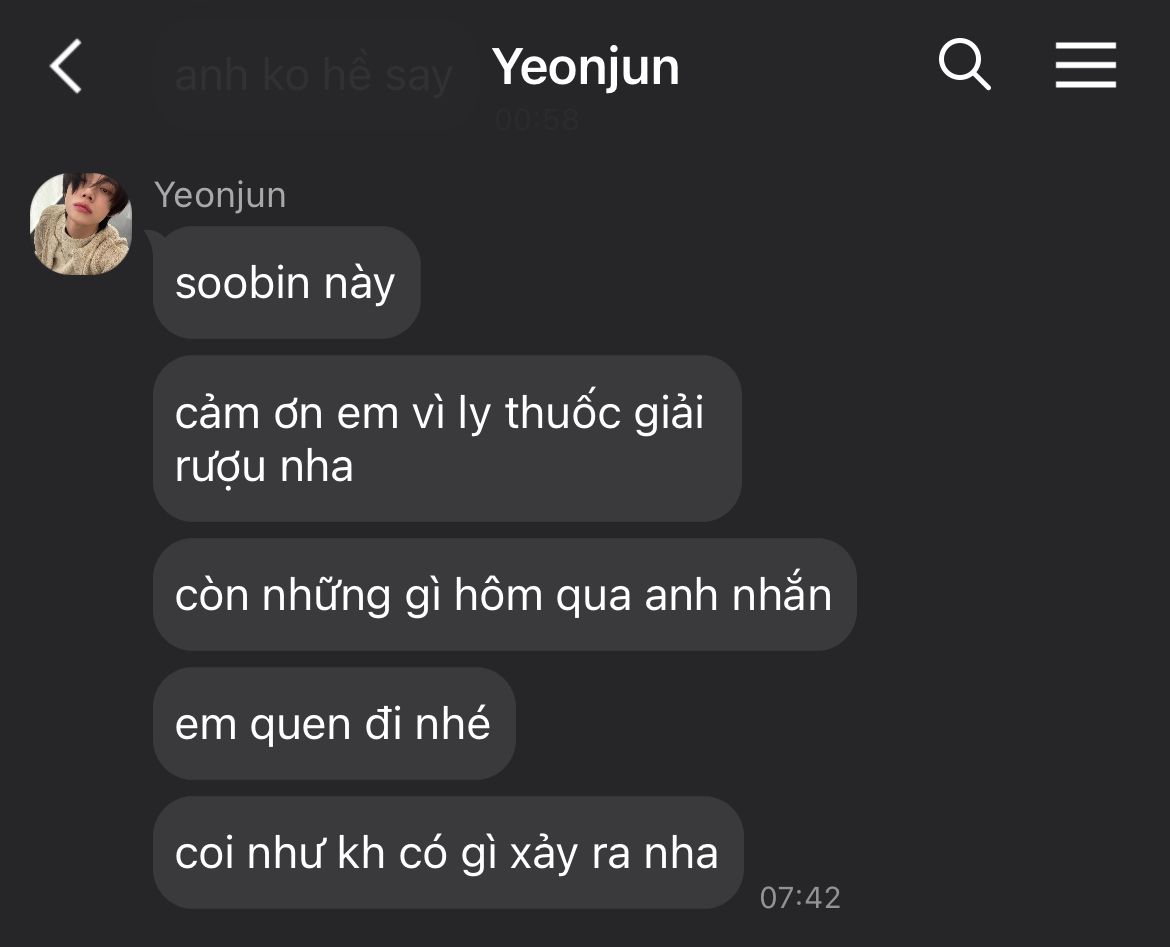Tap the words "giải rượu nha" in bubble

[439, 440]
